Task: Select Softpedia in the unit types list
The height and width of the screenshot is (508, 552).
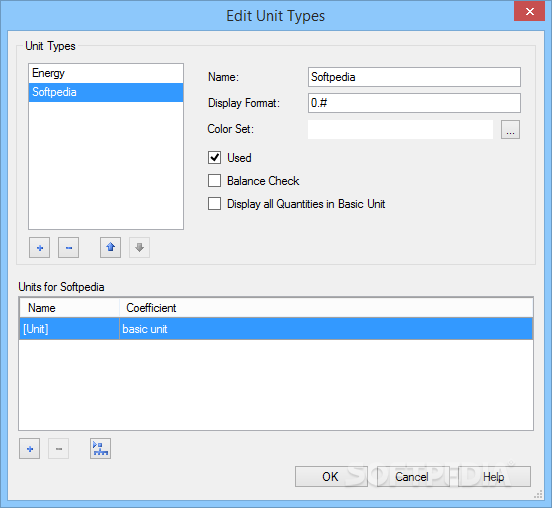Action: [106, 92]
